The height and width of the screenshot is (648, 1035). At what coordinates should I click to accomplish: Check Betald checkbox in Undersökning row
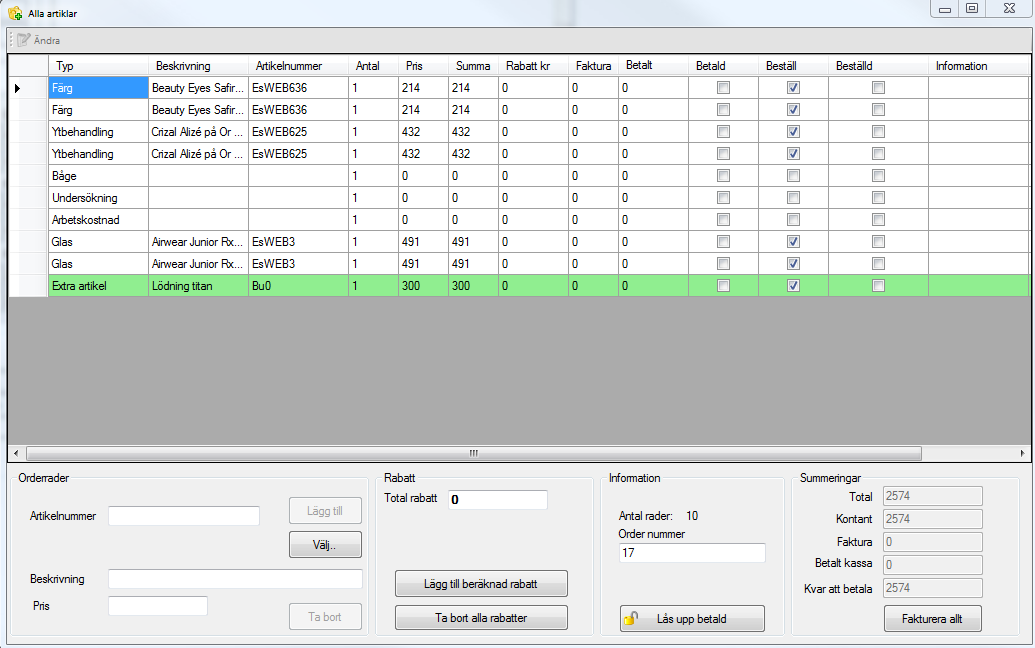point(723,198)
